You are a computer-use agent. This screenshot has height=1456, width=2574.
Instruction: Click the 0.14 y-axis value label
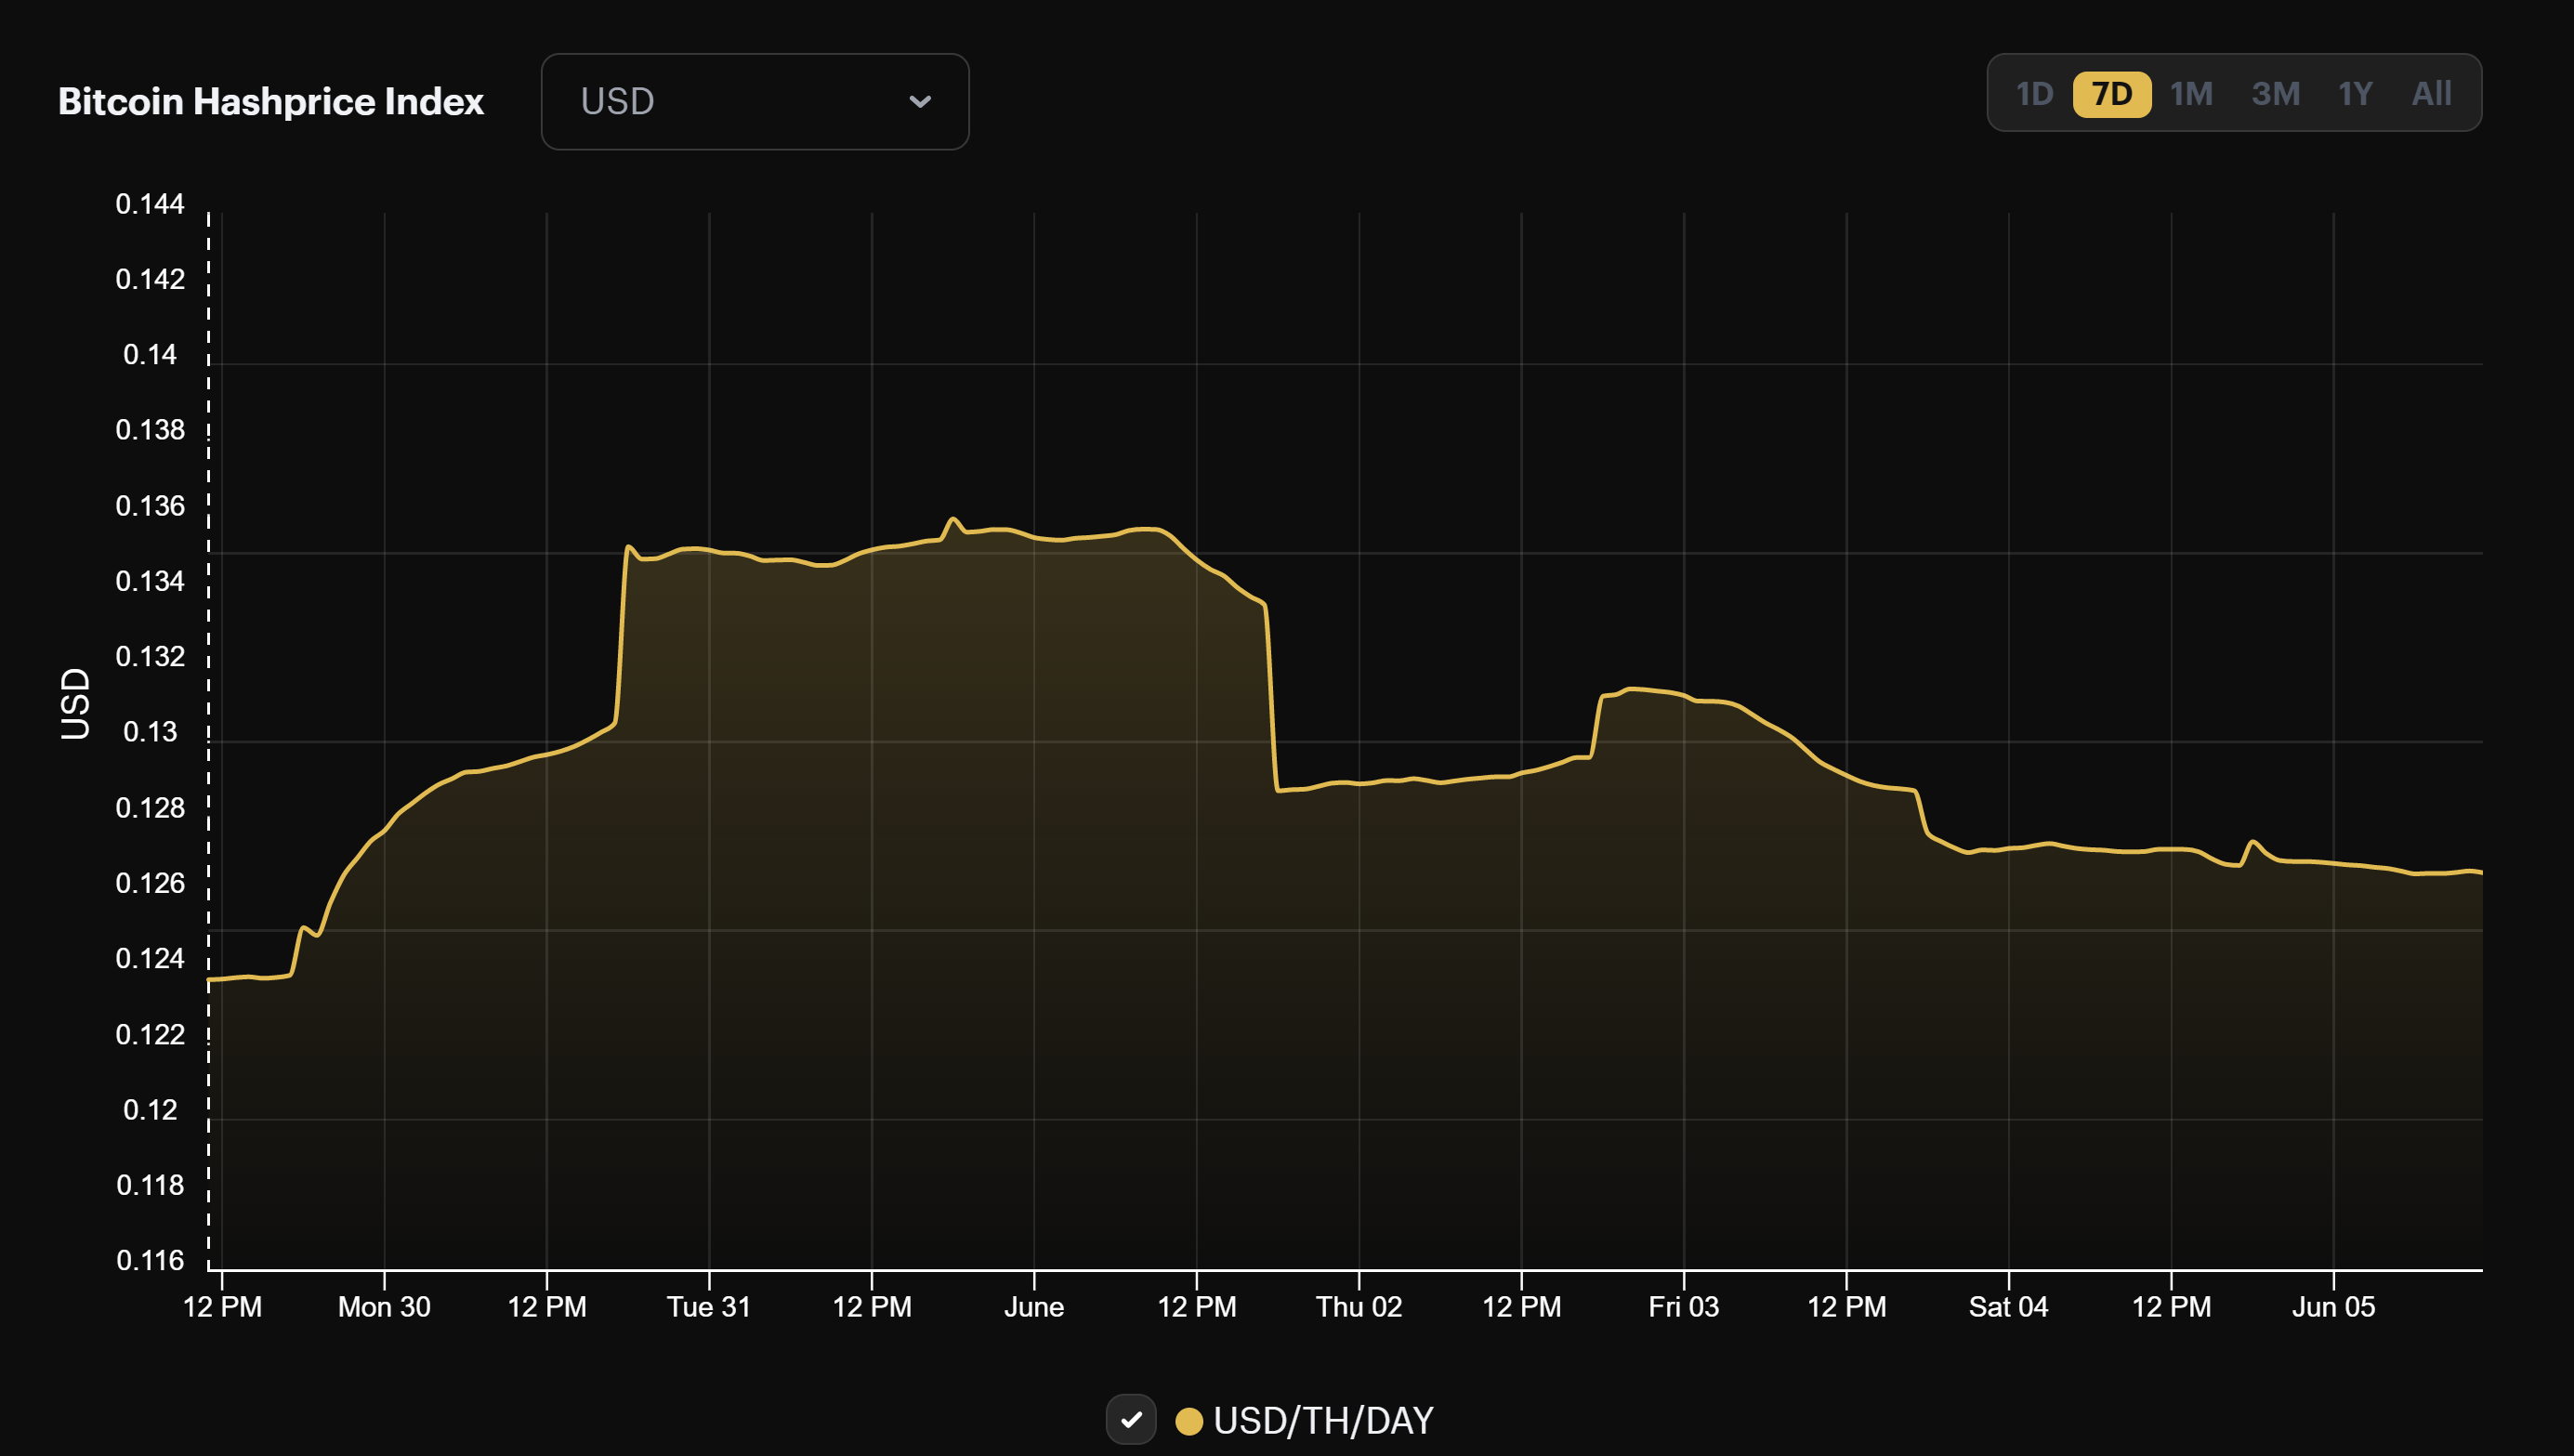(150, 355)
